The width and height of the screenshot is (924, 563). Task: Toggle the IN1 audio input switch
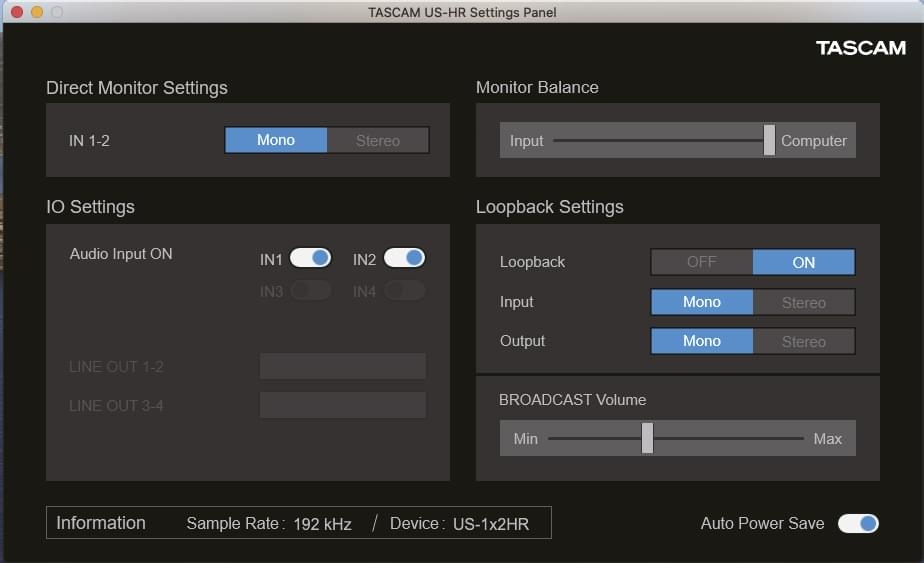[x=310, y=259]
